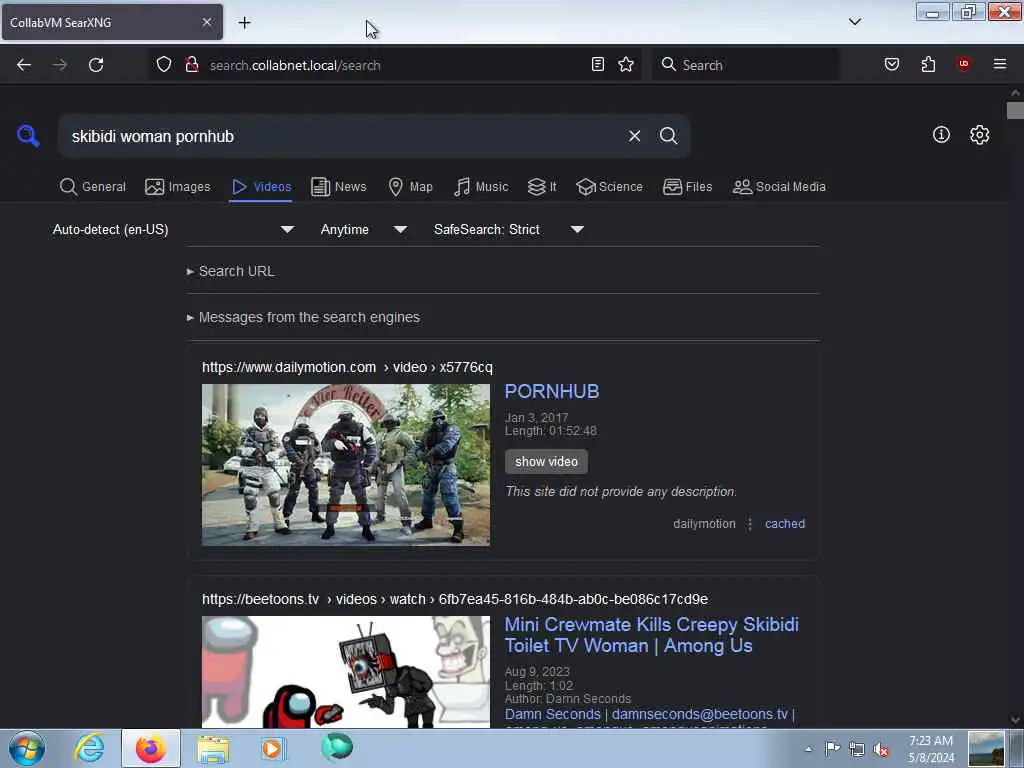
Task: Open the SafeSearch: Strict dropdown
Action: pos(508,229)
